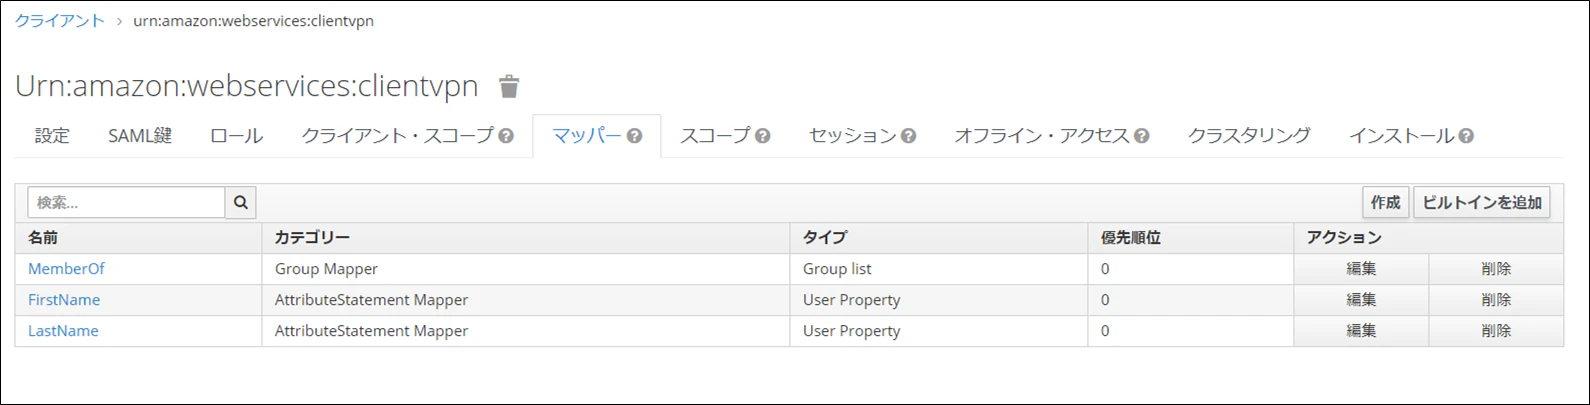Go to the セッション tab
1590x405 pixels.
point(853,136)
